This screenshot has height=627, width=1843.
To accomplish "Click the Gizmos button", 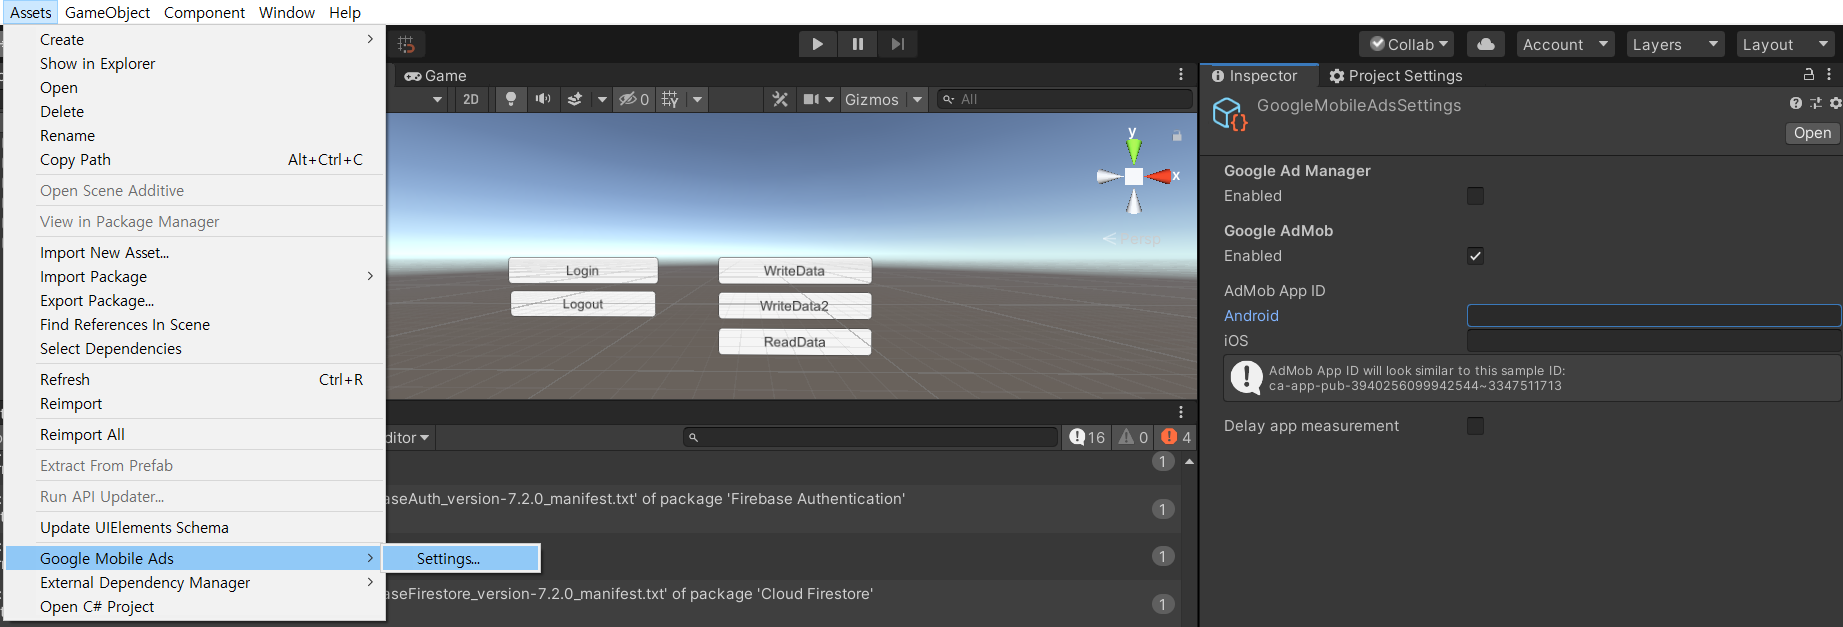I will (x=872, y=99).
